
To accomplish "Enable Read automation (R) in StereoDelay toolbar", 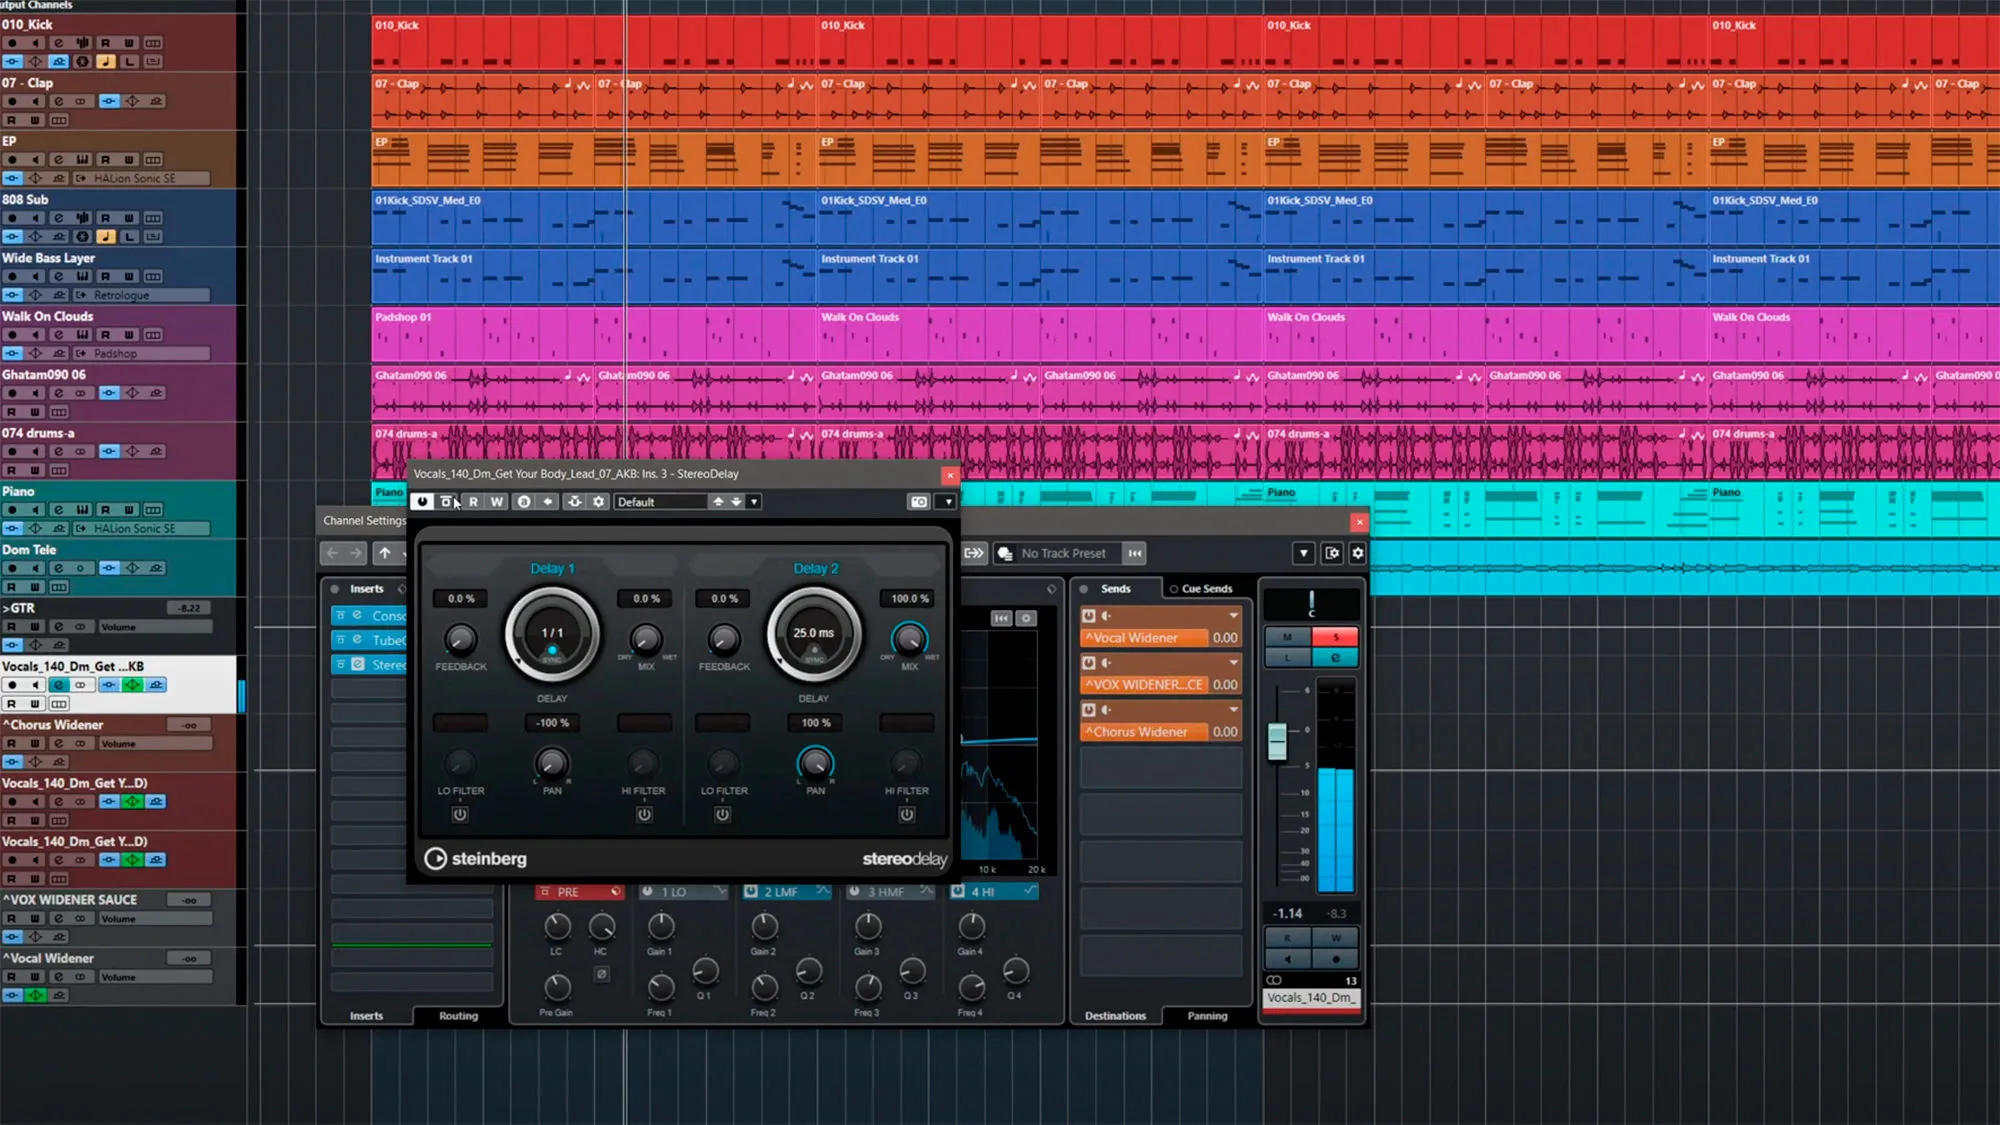I will coord(474,502).
